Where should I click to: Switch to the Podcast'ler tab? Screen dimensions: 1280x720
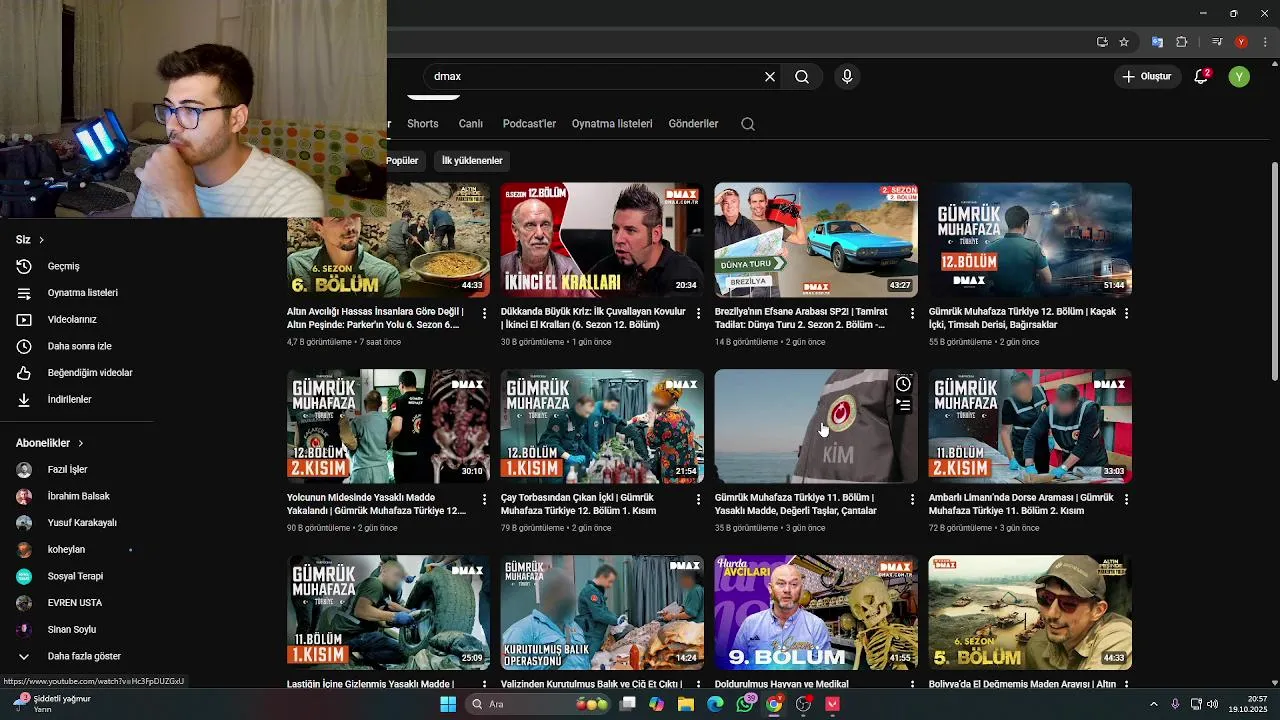pyautogui.click(x=529, y=124)
